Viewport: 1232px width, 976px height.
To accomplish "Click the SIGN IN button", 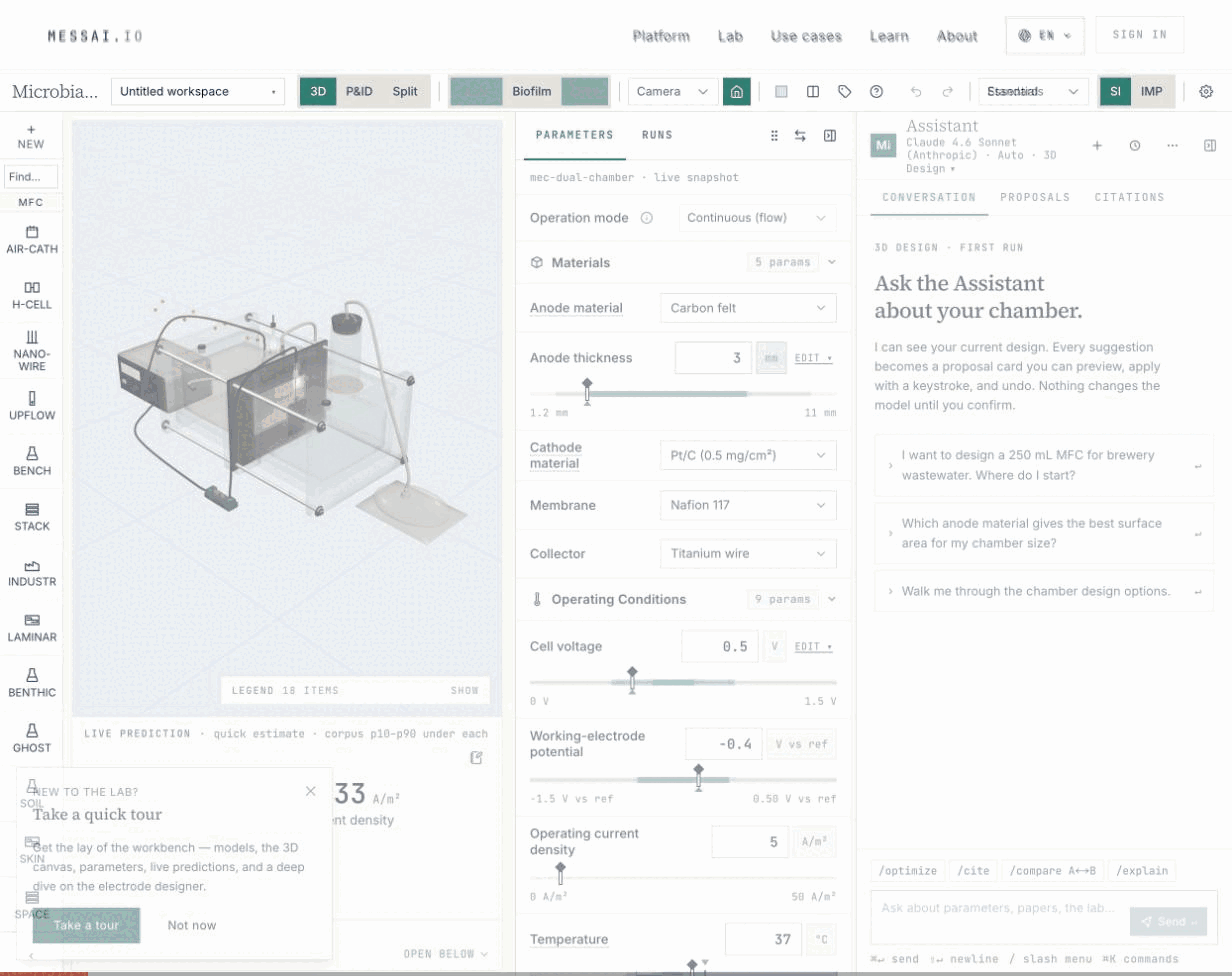I will (x=1140, y=35).
